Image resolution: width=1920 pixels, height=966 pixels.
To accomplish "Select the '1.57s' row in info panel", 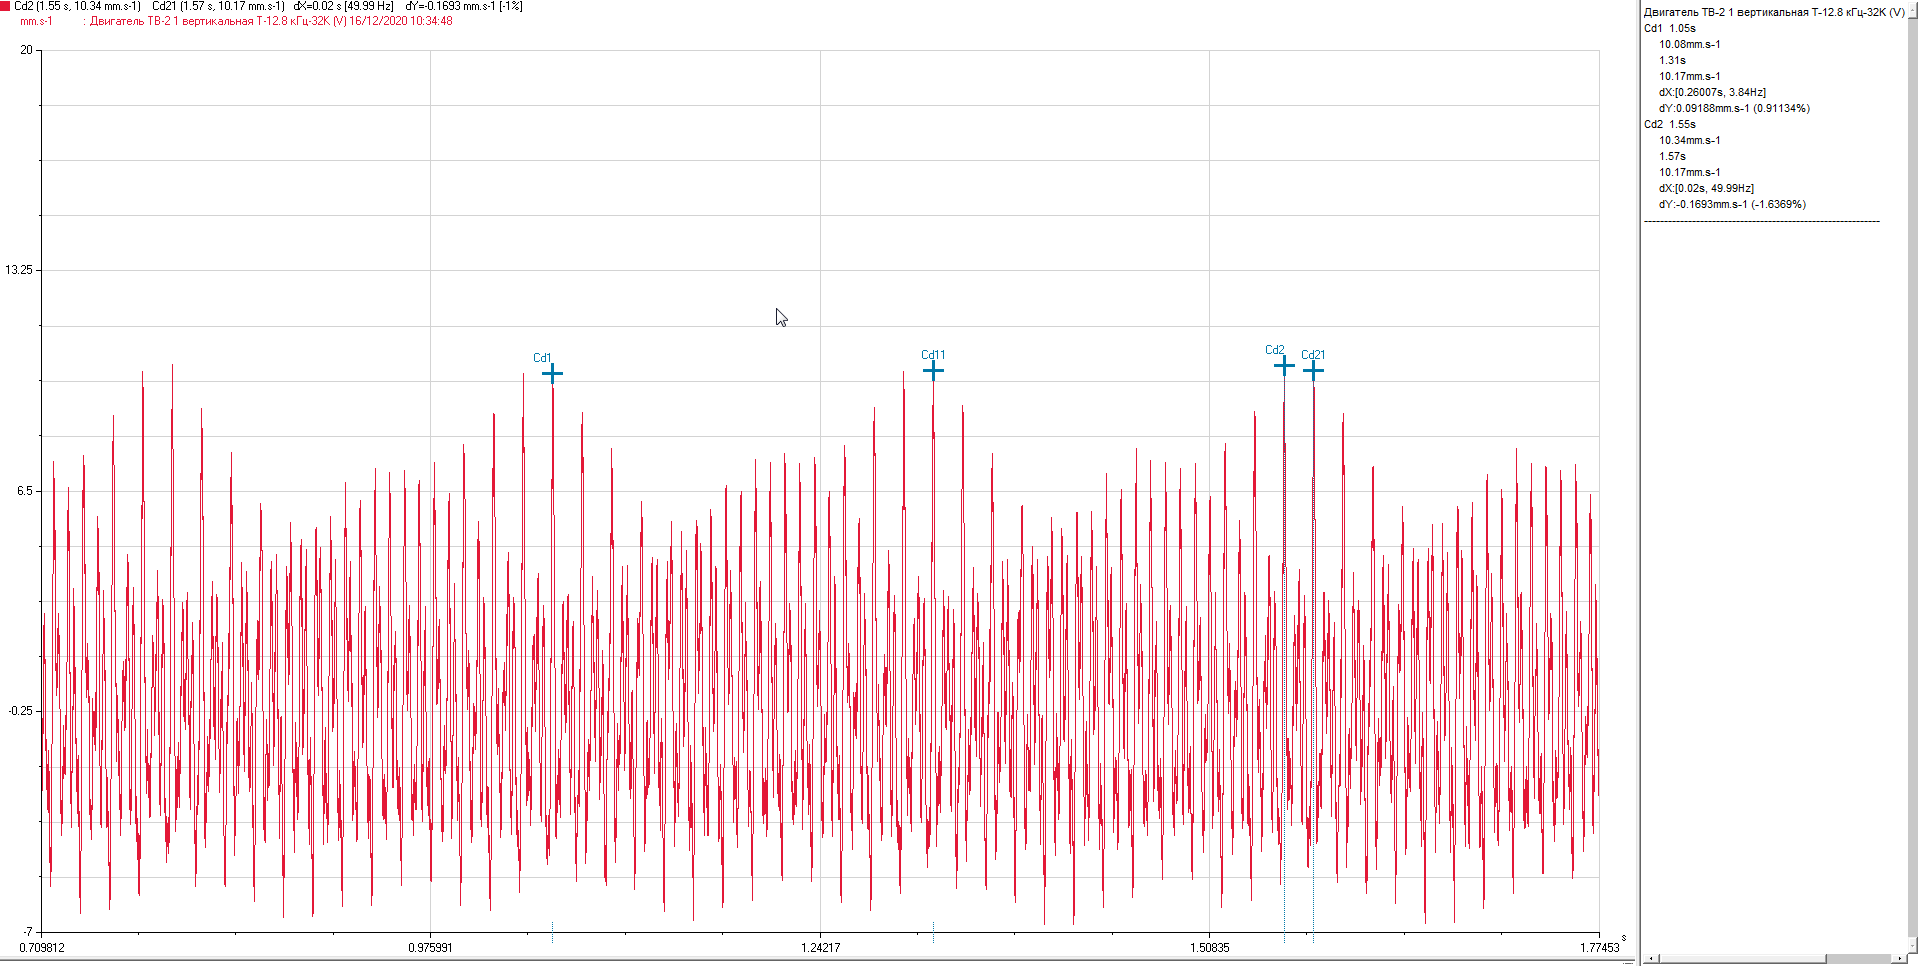I will pyautogui.click(x=1672, y=156).
